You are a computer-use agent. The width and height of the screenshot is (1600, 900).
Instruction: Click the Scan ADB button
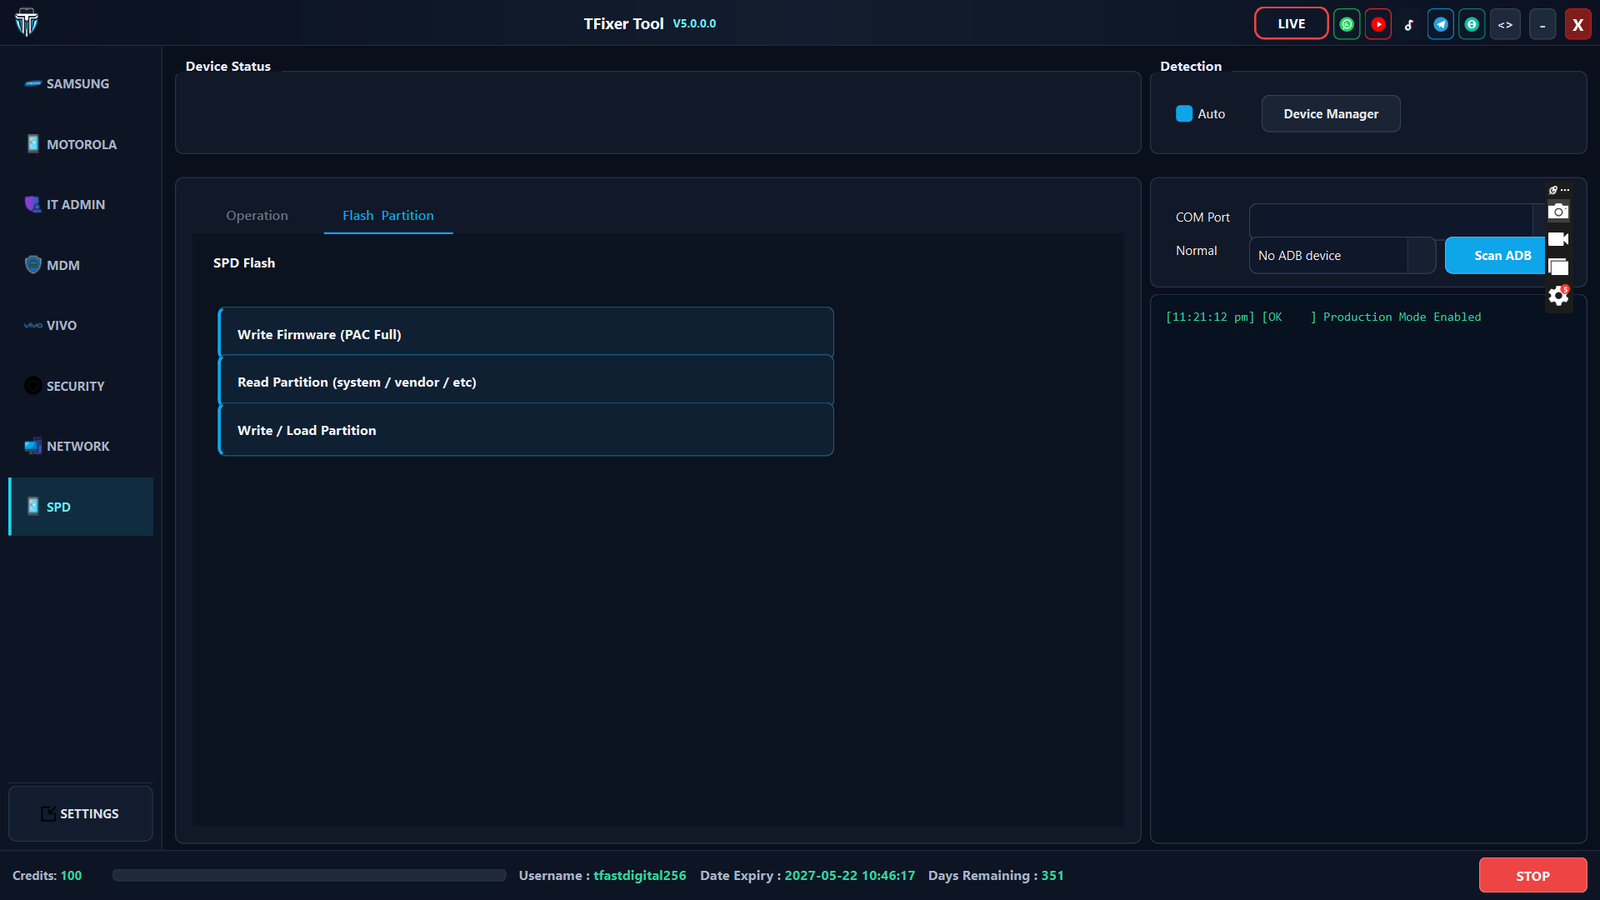1496,255
